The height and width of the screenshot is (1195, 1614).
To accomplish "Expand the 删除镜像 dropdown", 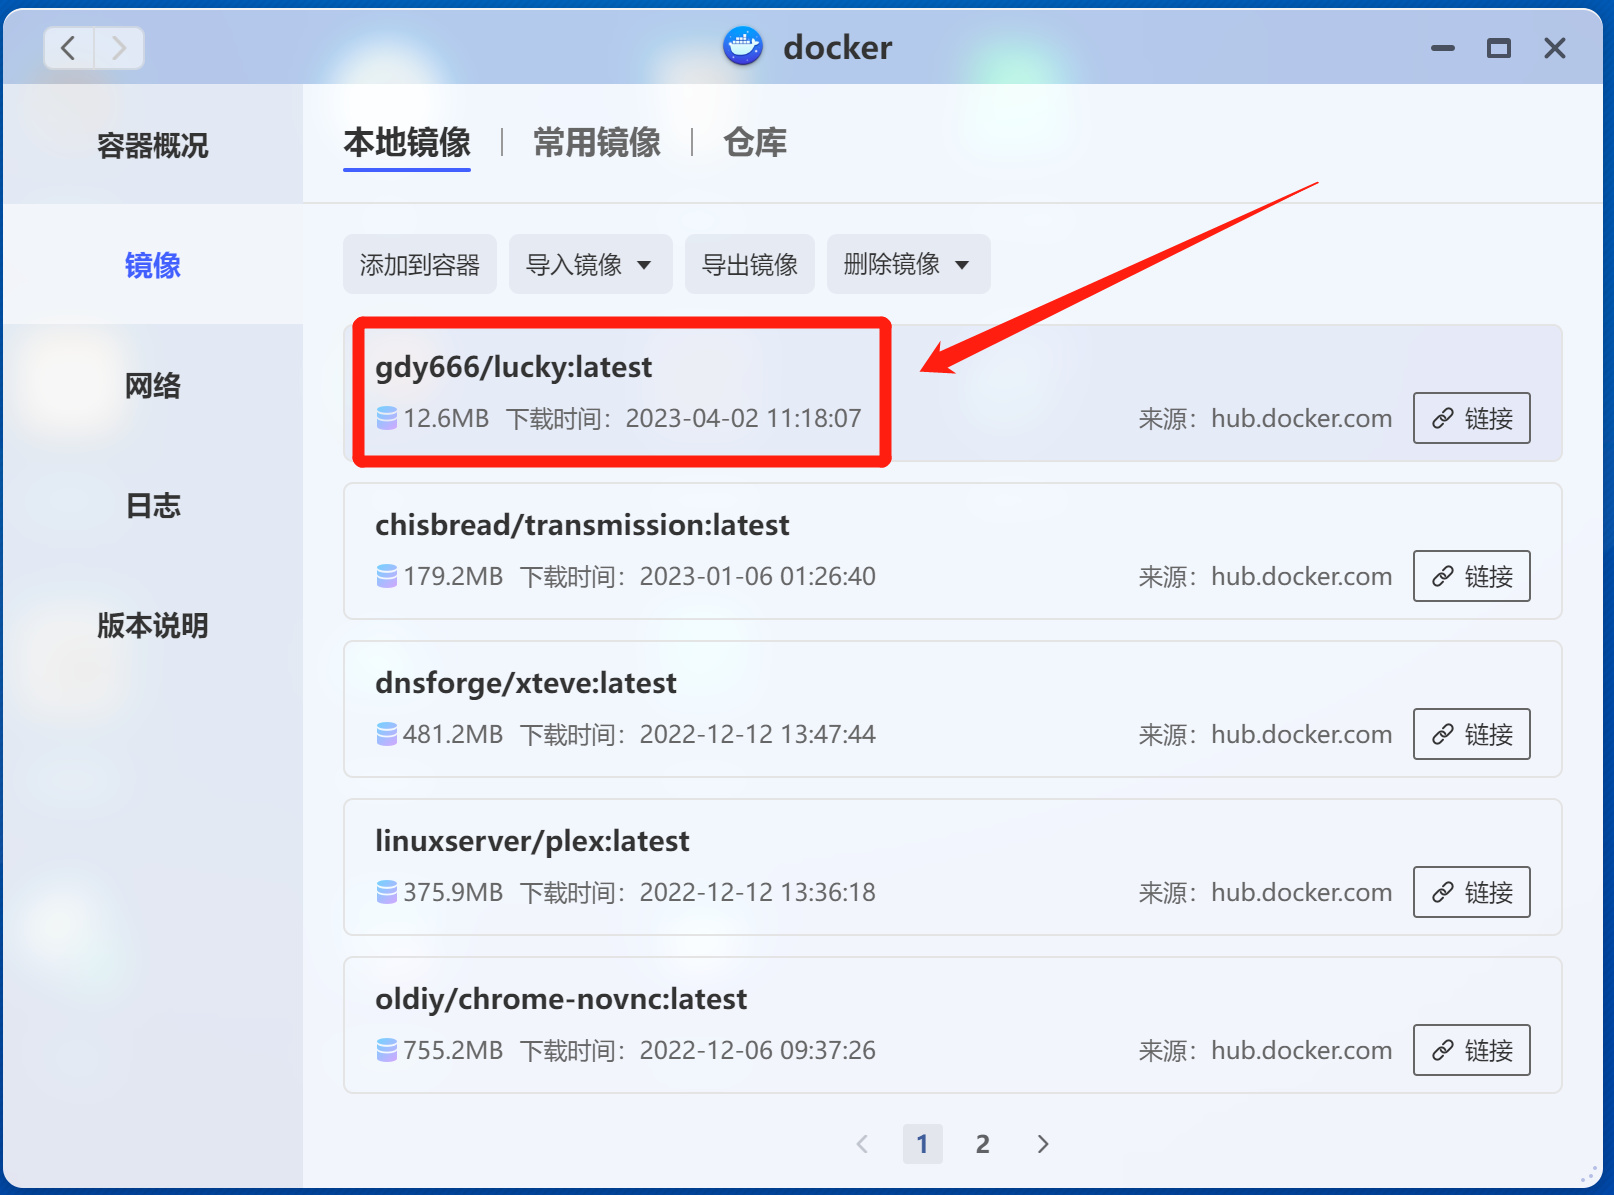I will click(x=909, y=264).
